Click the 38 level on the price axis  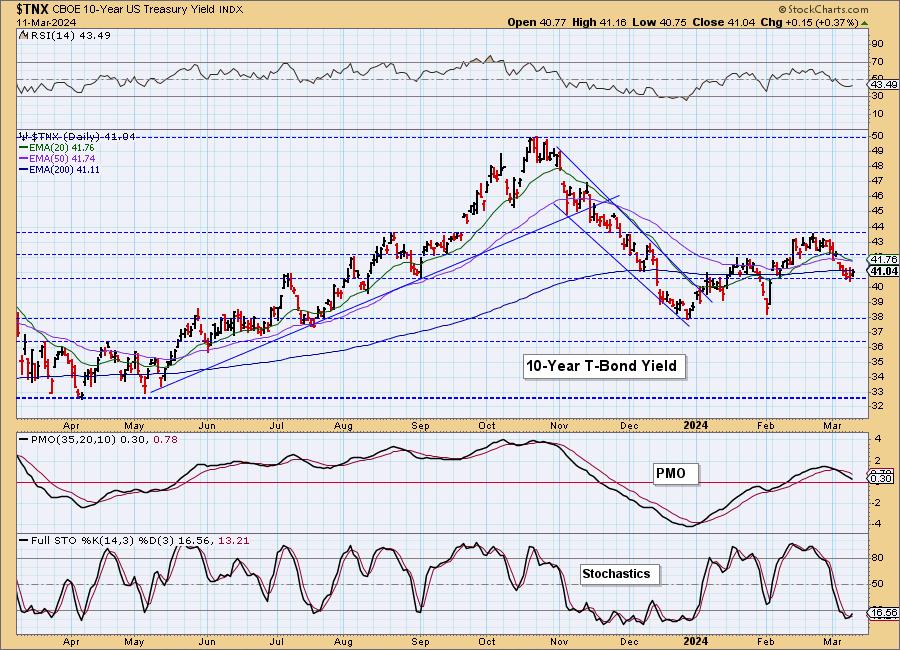click(878, 317)
